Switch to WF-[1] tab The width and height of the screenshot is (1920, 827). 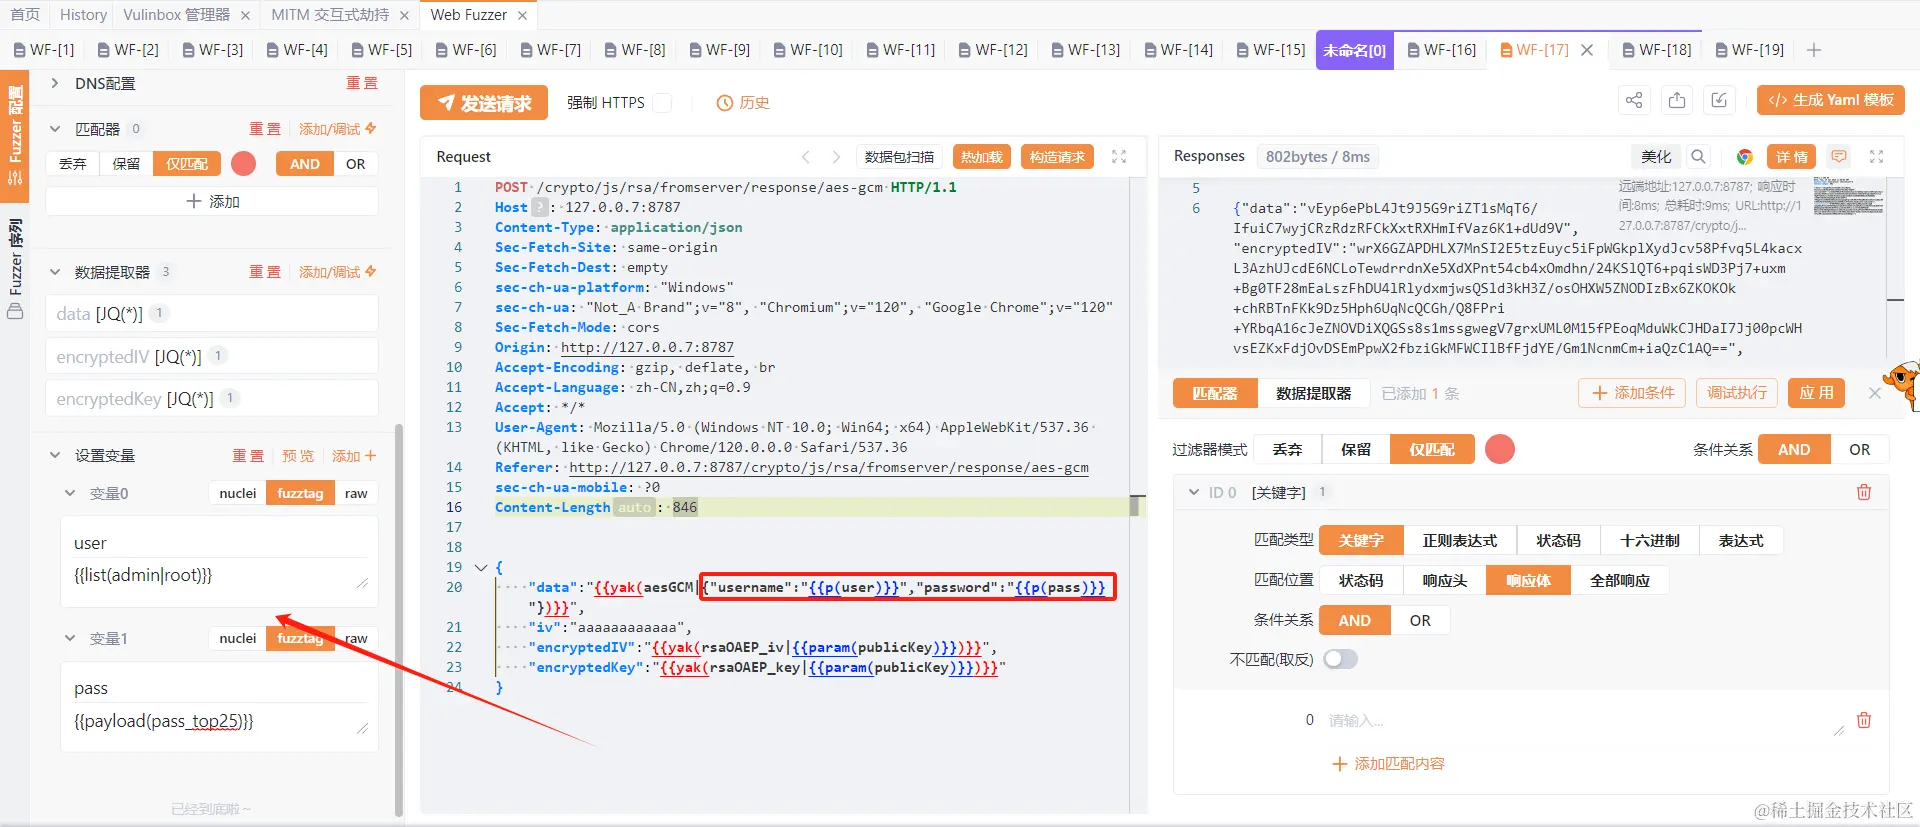click(x=44, y=50)
